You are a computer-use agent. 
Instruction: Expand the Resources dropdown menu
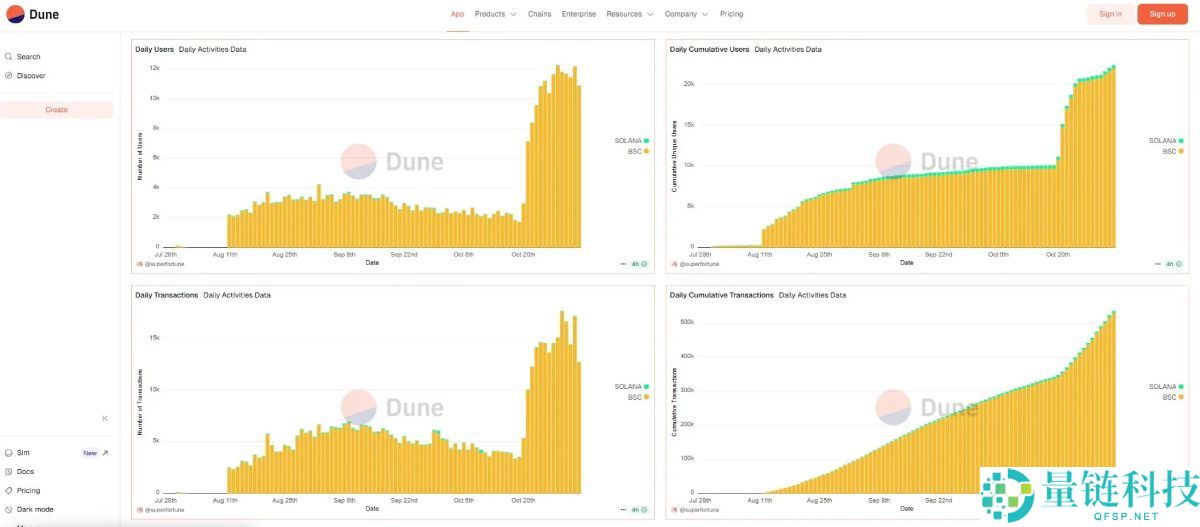[629, 14]
